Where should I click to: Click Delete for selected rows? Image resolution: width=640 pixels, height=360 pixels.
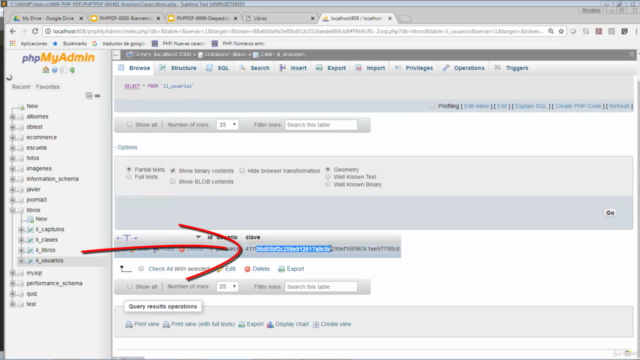click(257, 269)
